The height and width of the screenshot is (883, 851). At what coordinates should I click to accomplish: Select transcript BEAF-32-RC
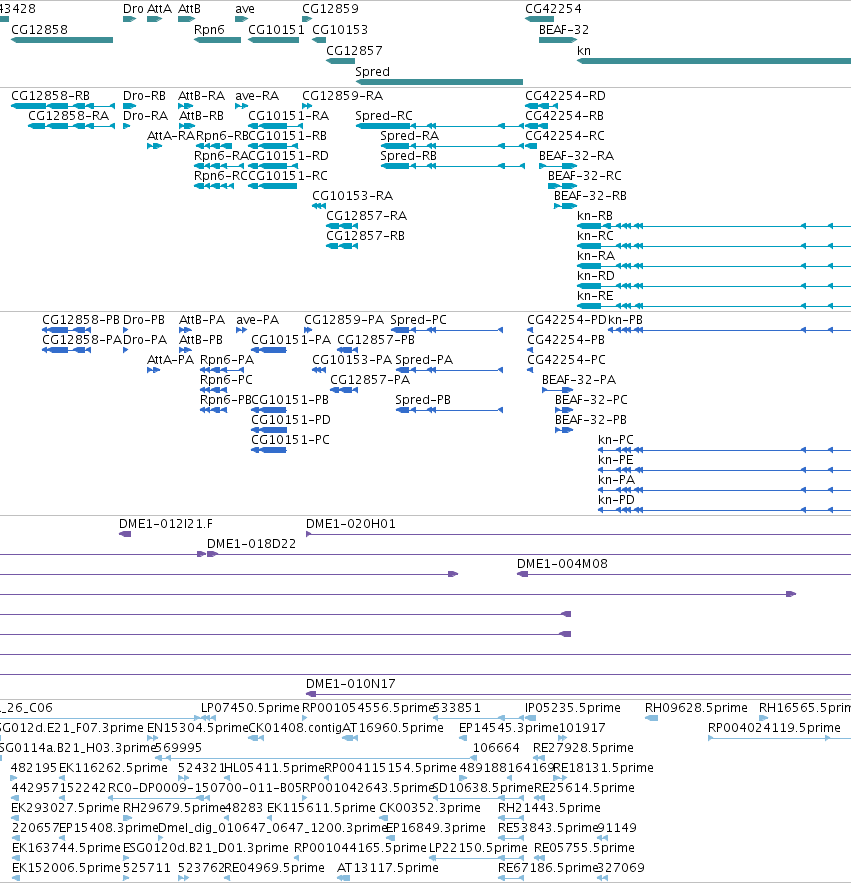click(563, 186)
